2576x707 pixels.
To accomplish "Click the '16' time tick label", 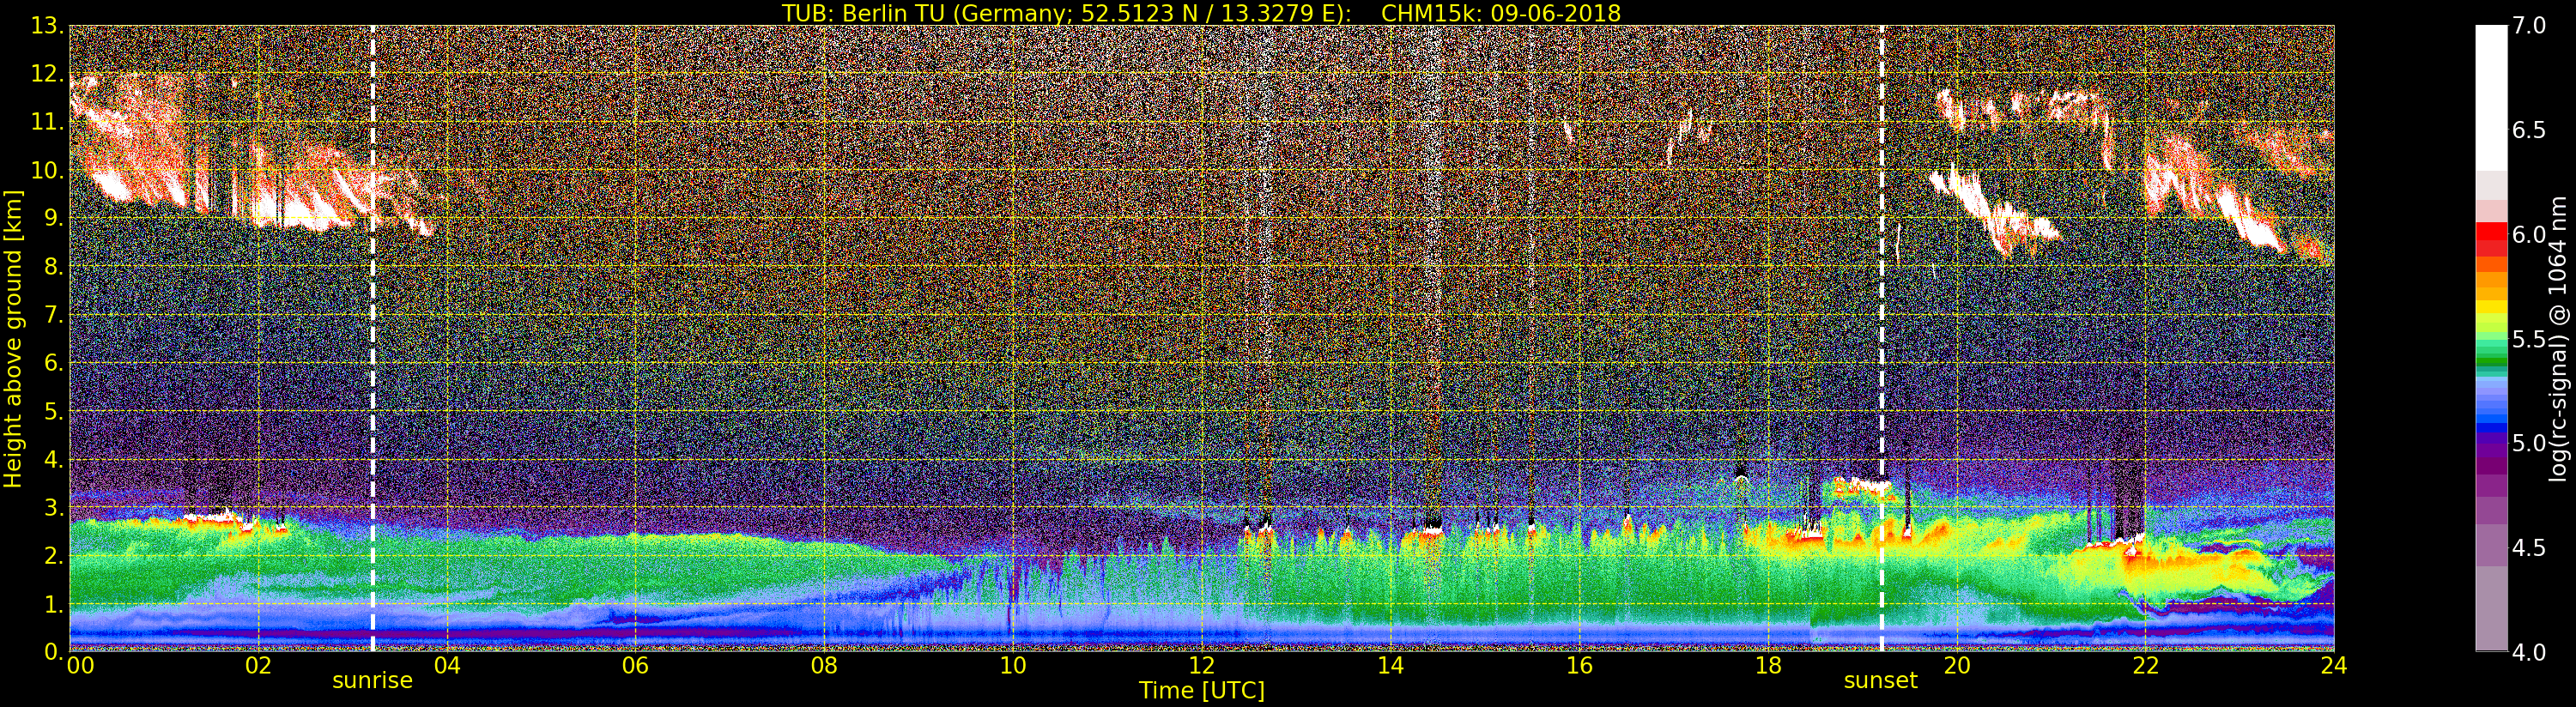I will 1579,665.
